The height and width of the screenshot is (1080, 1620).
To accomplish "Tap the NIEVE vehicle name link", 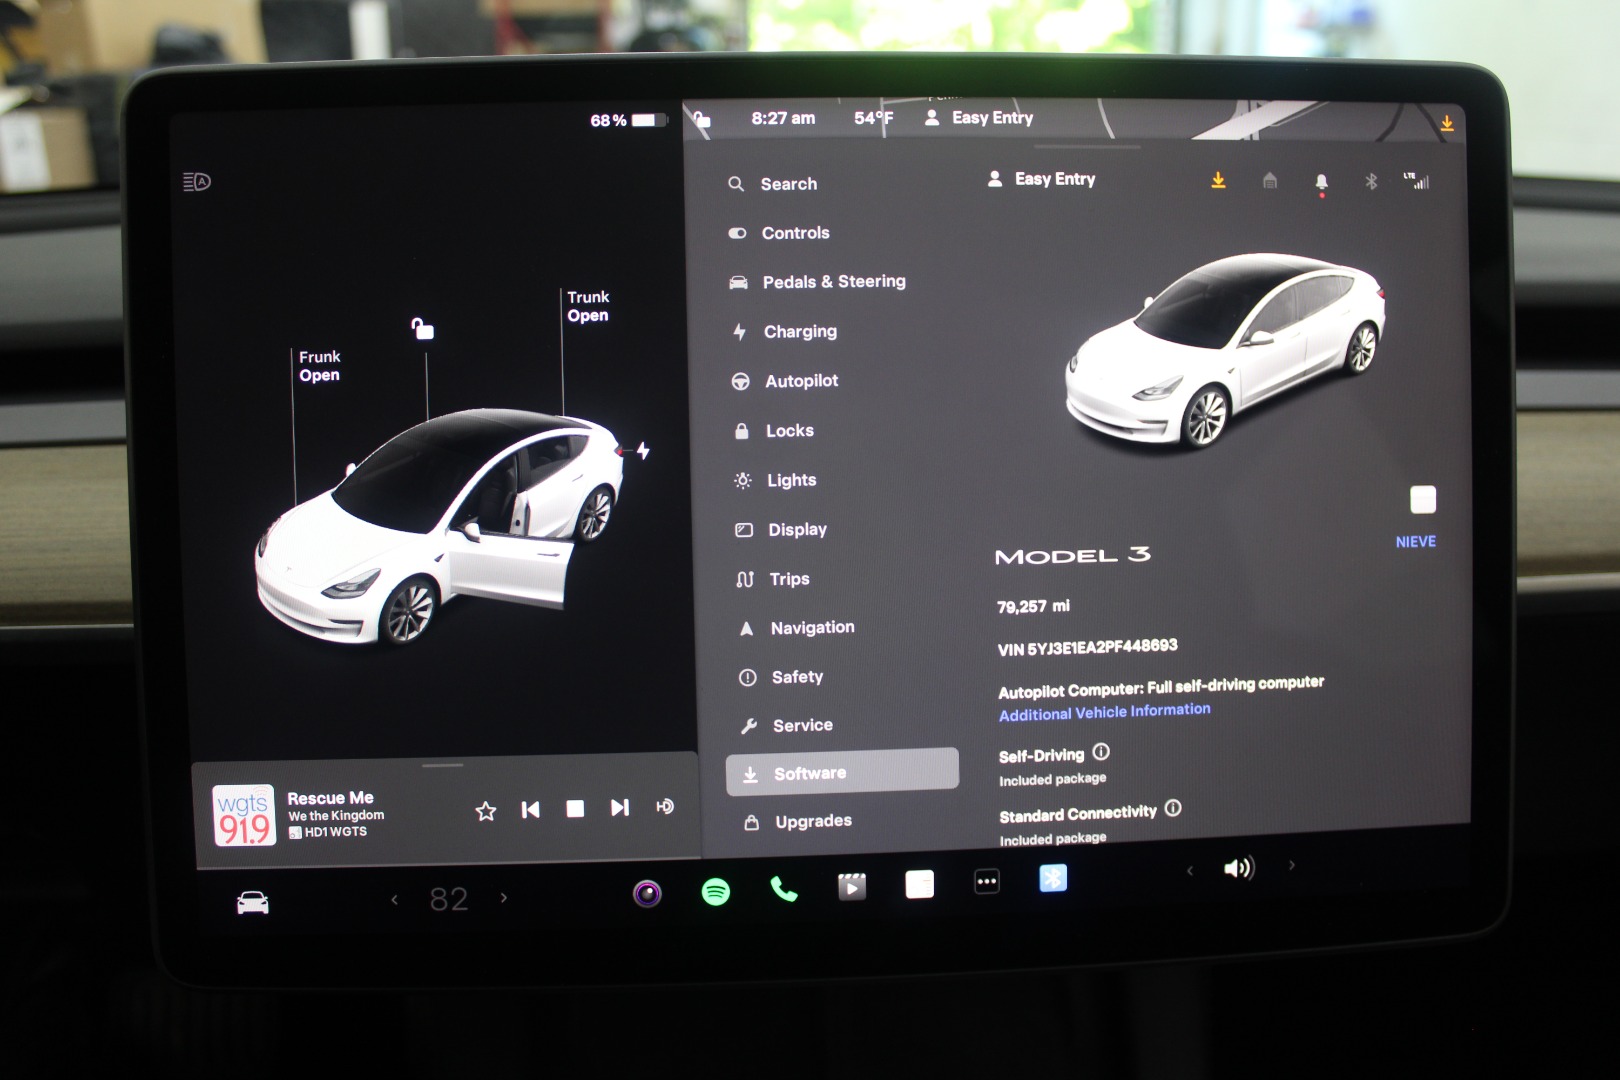I will 1415,542.
